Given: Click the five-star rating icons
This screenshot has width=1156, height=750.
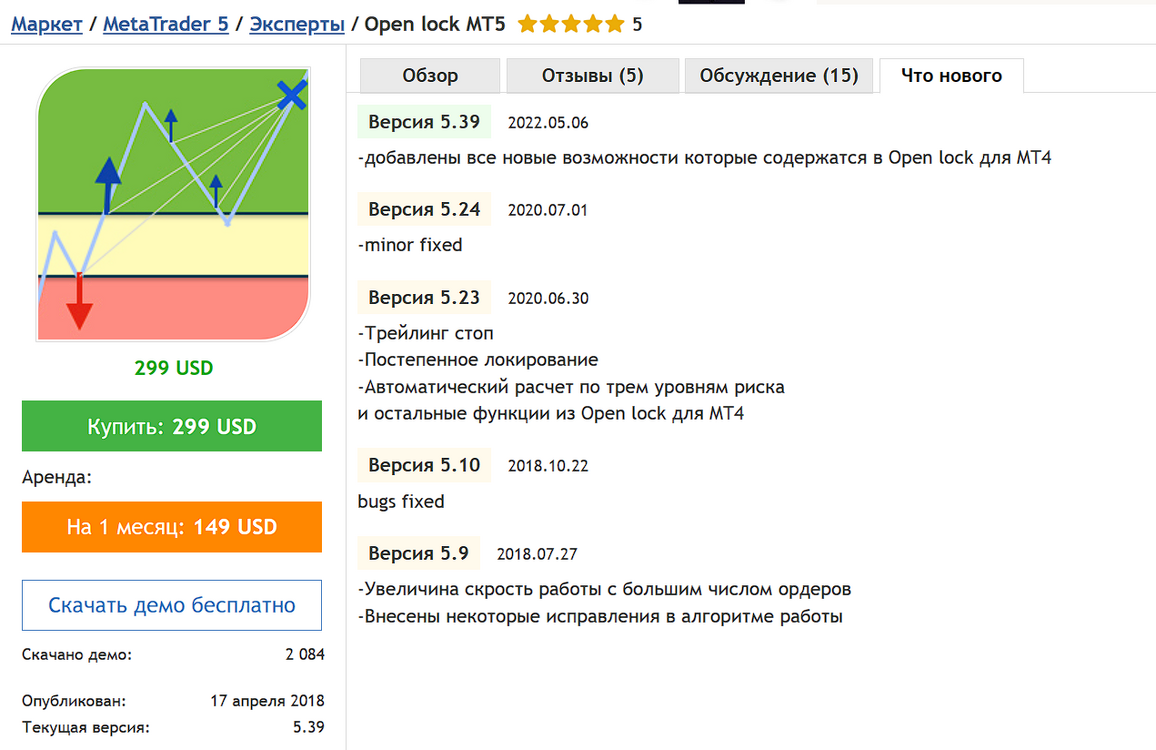Looking at the screenshot, I should click(x=571, y=25).
